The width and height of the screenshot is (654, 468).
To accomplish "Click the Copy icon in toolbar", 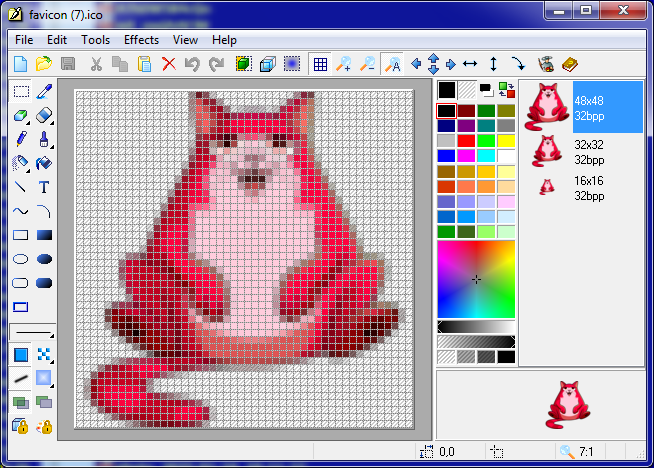I will [120, 64].
